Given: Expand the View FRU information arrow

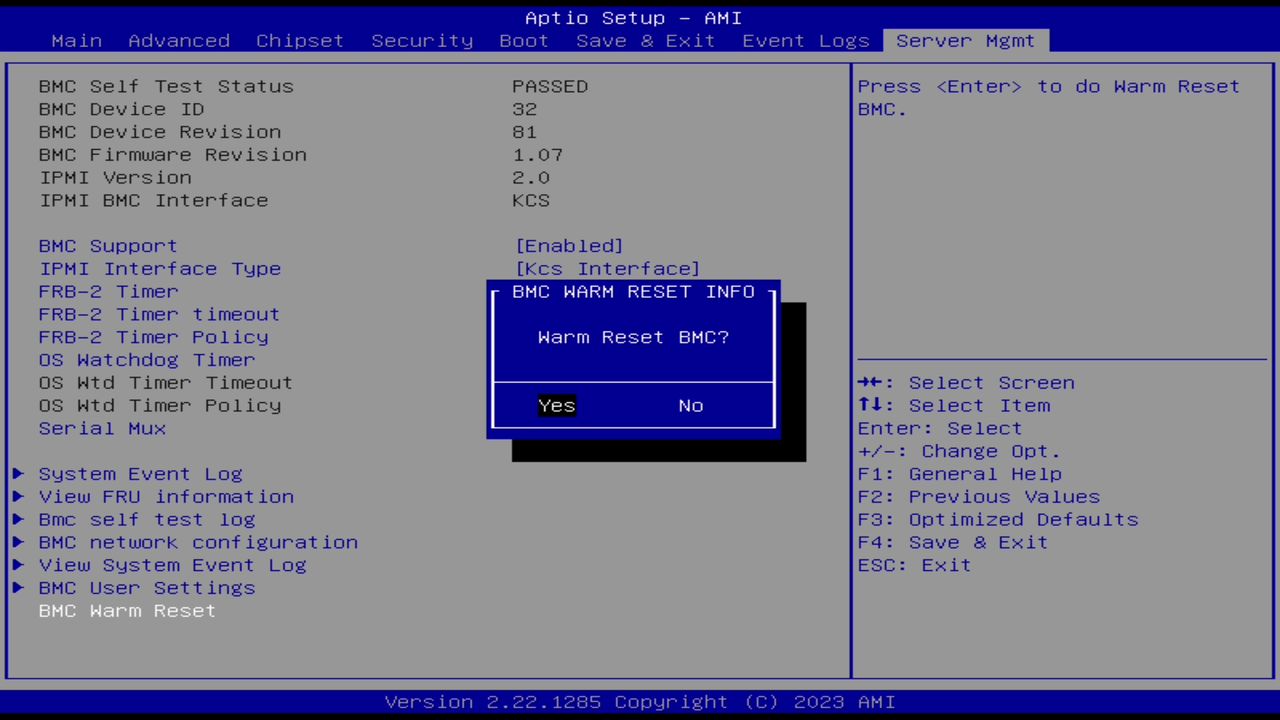Looking at the screenshot, I should click(18, 497).
